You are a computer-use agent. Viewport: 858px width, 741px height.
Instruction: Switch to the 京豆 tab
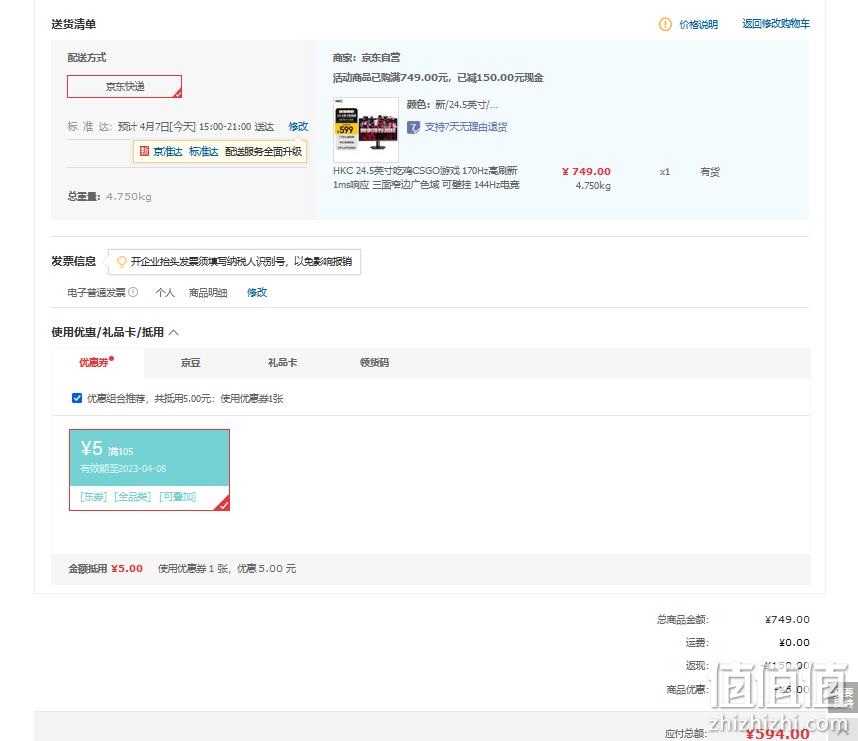click(190, 362)
